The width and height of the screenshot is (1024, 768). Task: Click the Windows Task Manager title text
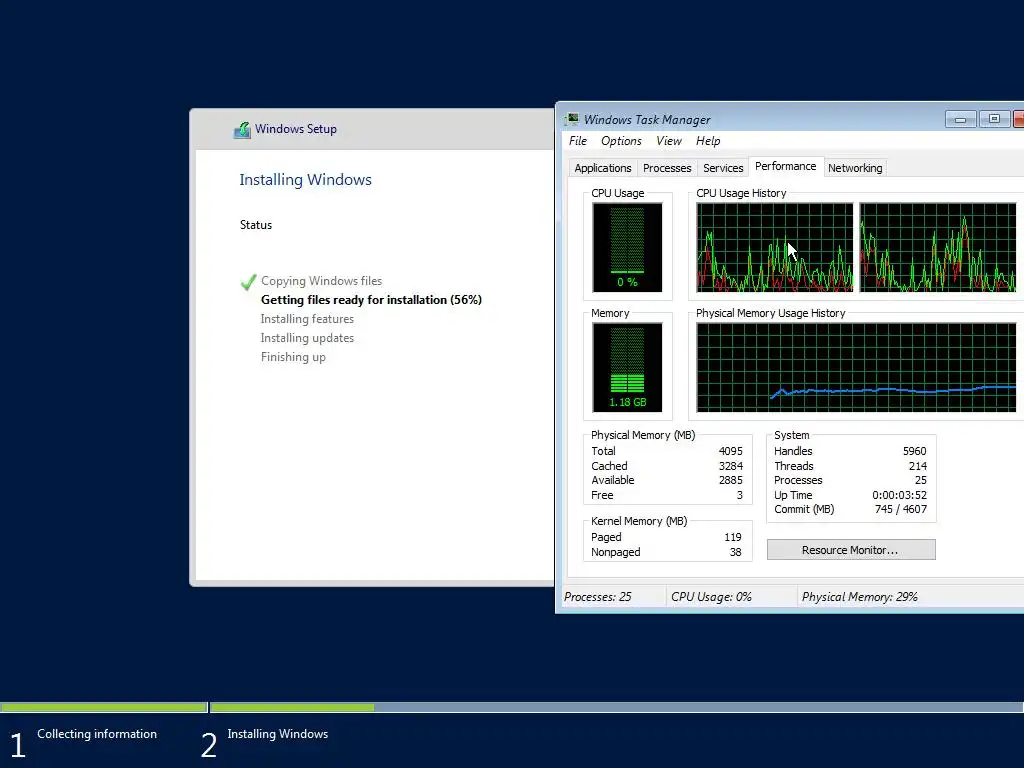point(647,120)
